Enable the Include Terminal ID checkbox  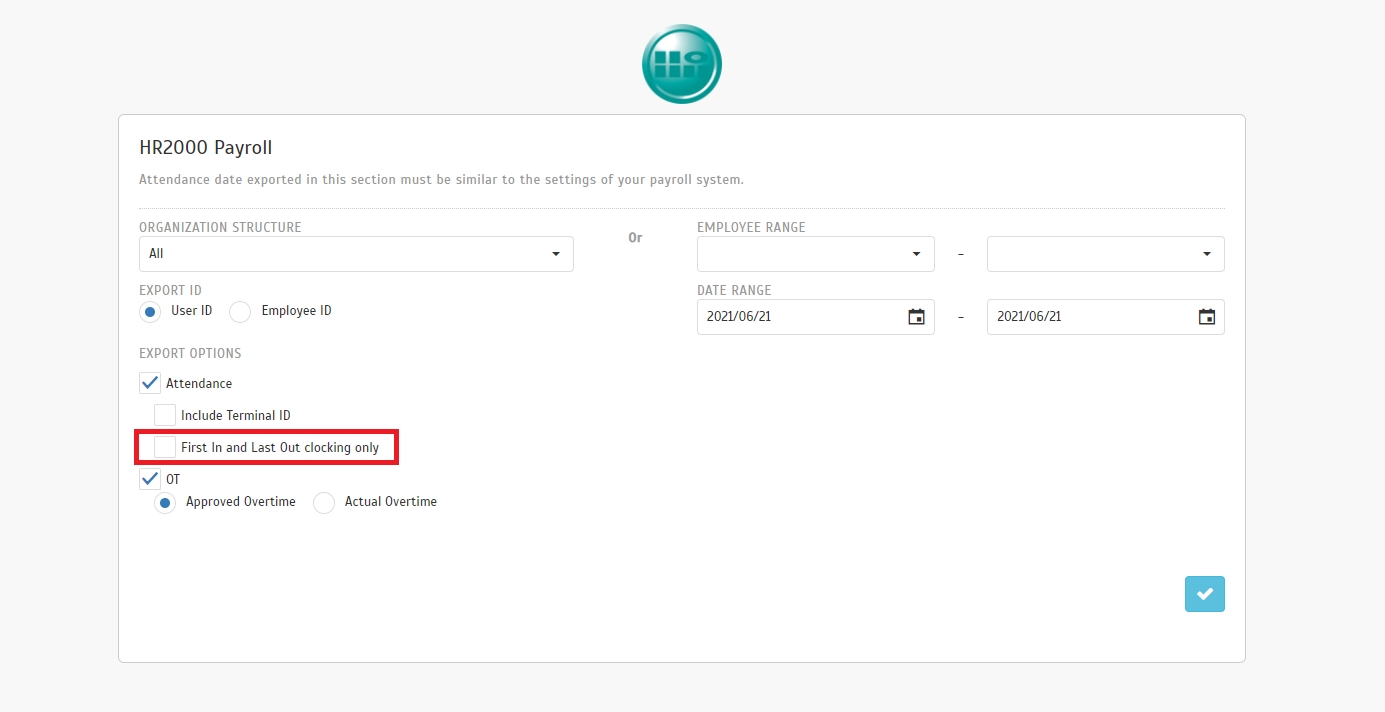pyautogui.click(x=165, y=415)
